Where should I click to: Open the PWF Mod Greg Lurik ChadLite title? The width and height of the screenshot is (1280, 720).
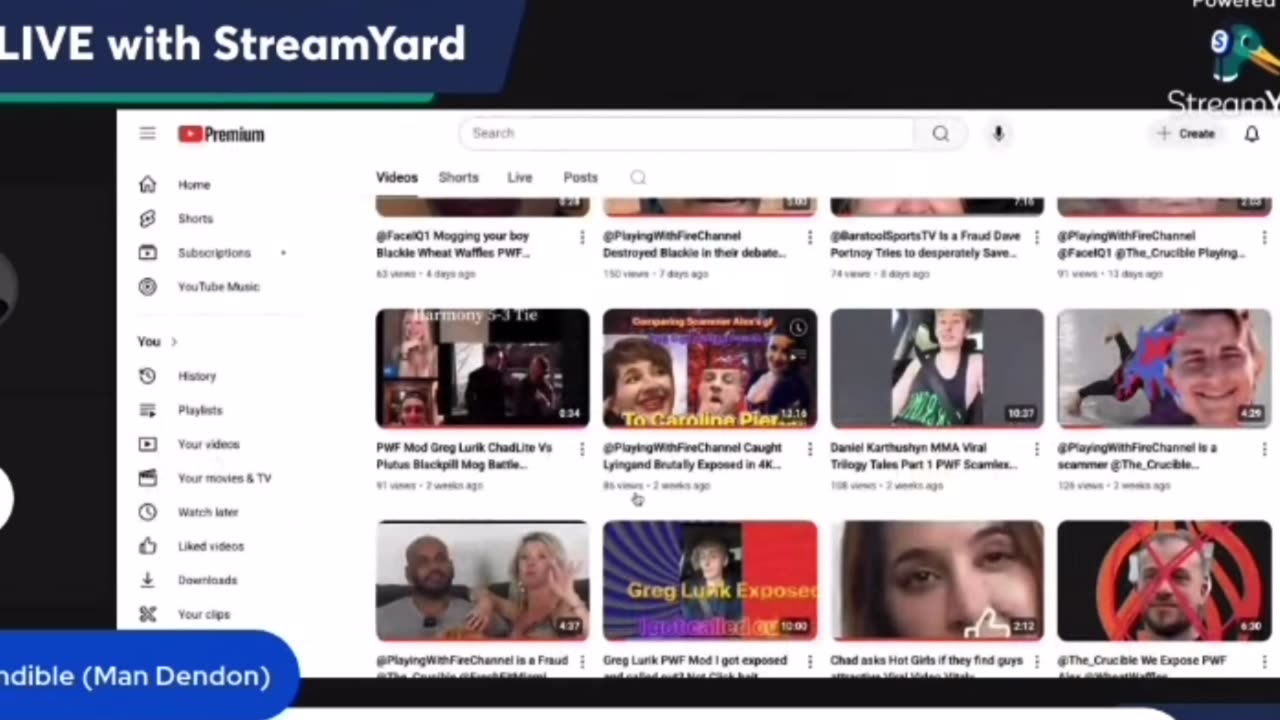point(464,456)
